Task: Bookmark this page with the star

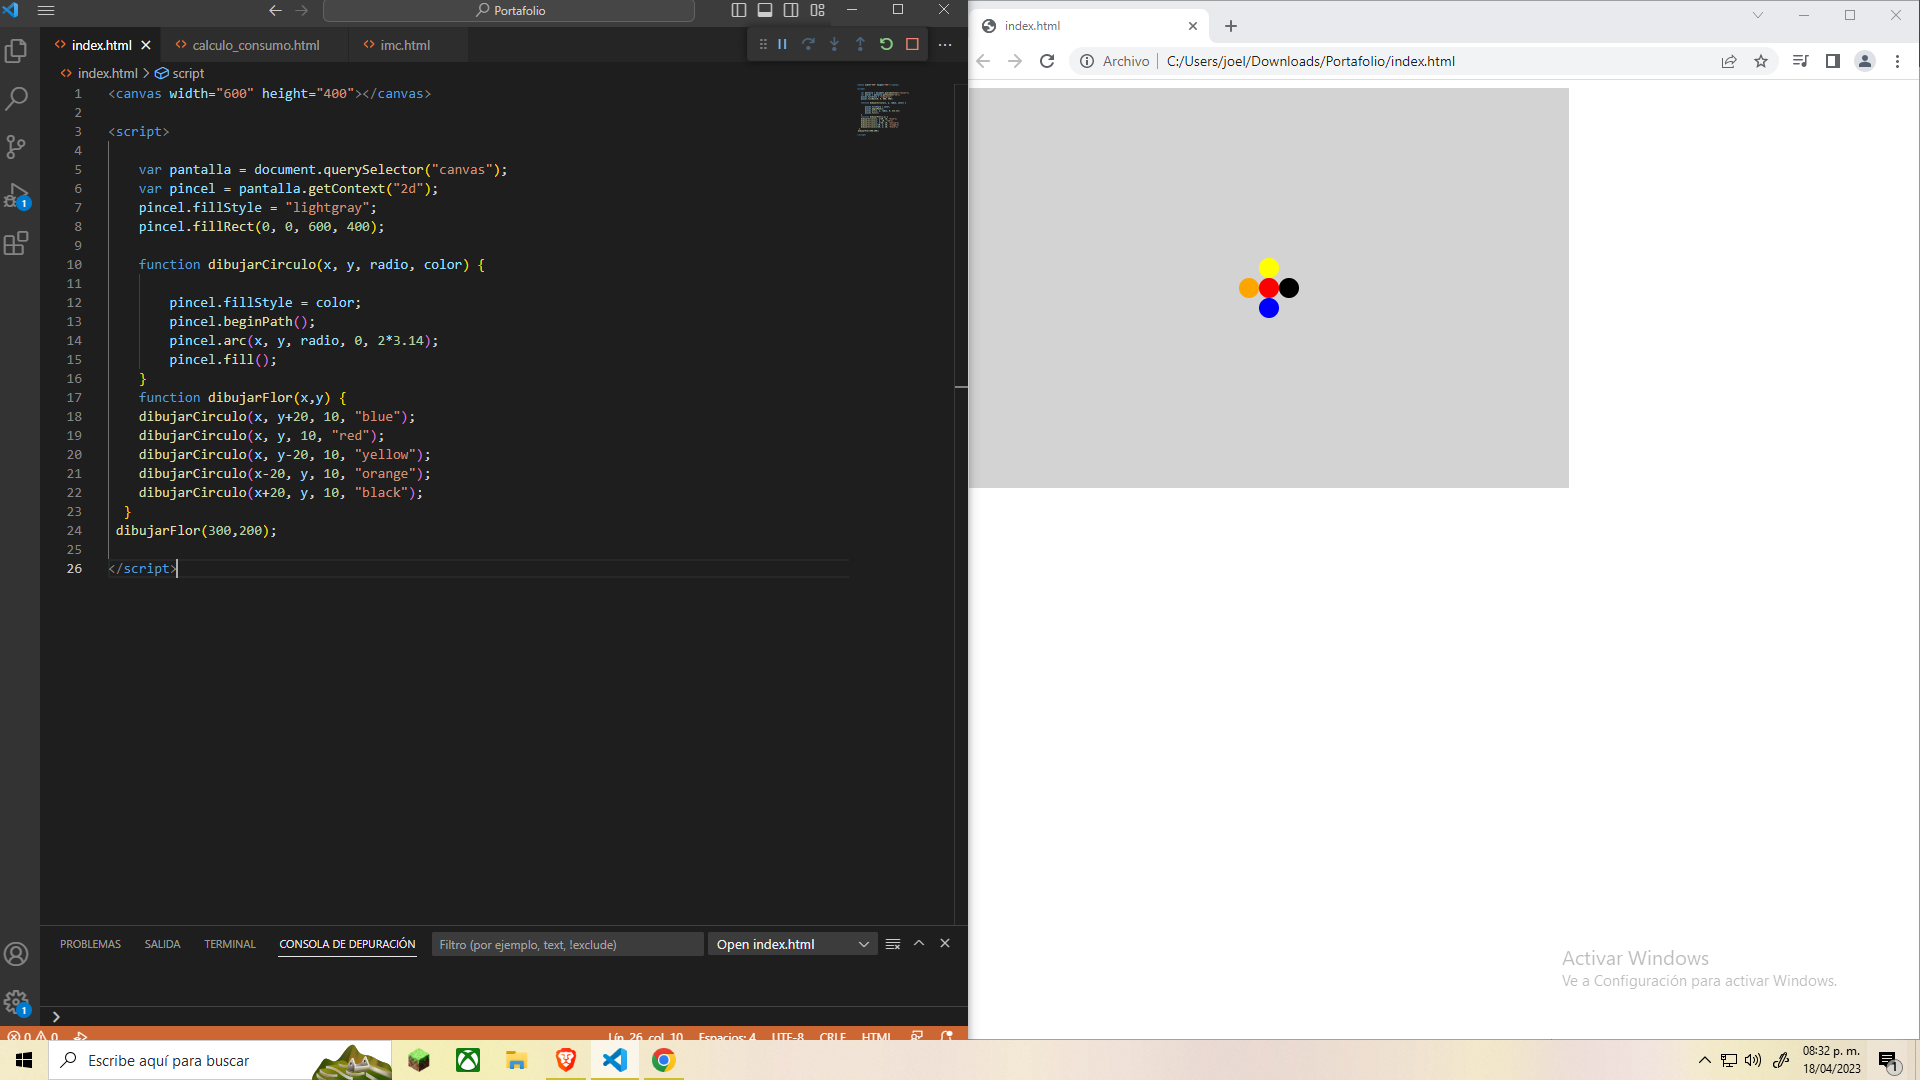Action: pyautogui.click(x=1761, y=61)
